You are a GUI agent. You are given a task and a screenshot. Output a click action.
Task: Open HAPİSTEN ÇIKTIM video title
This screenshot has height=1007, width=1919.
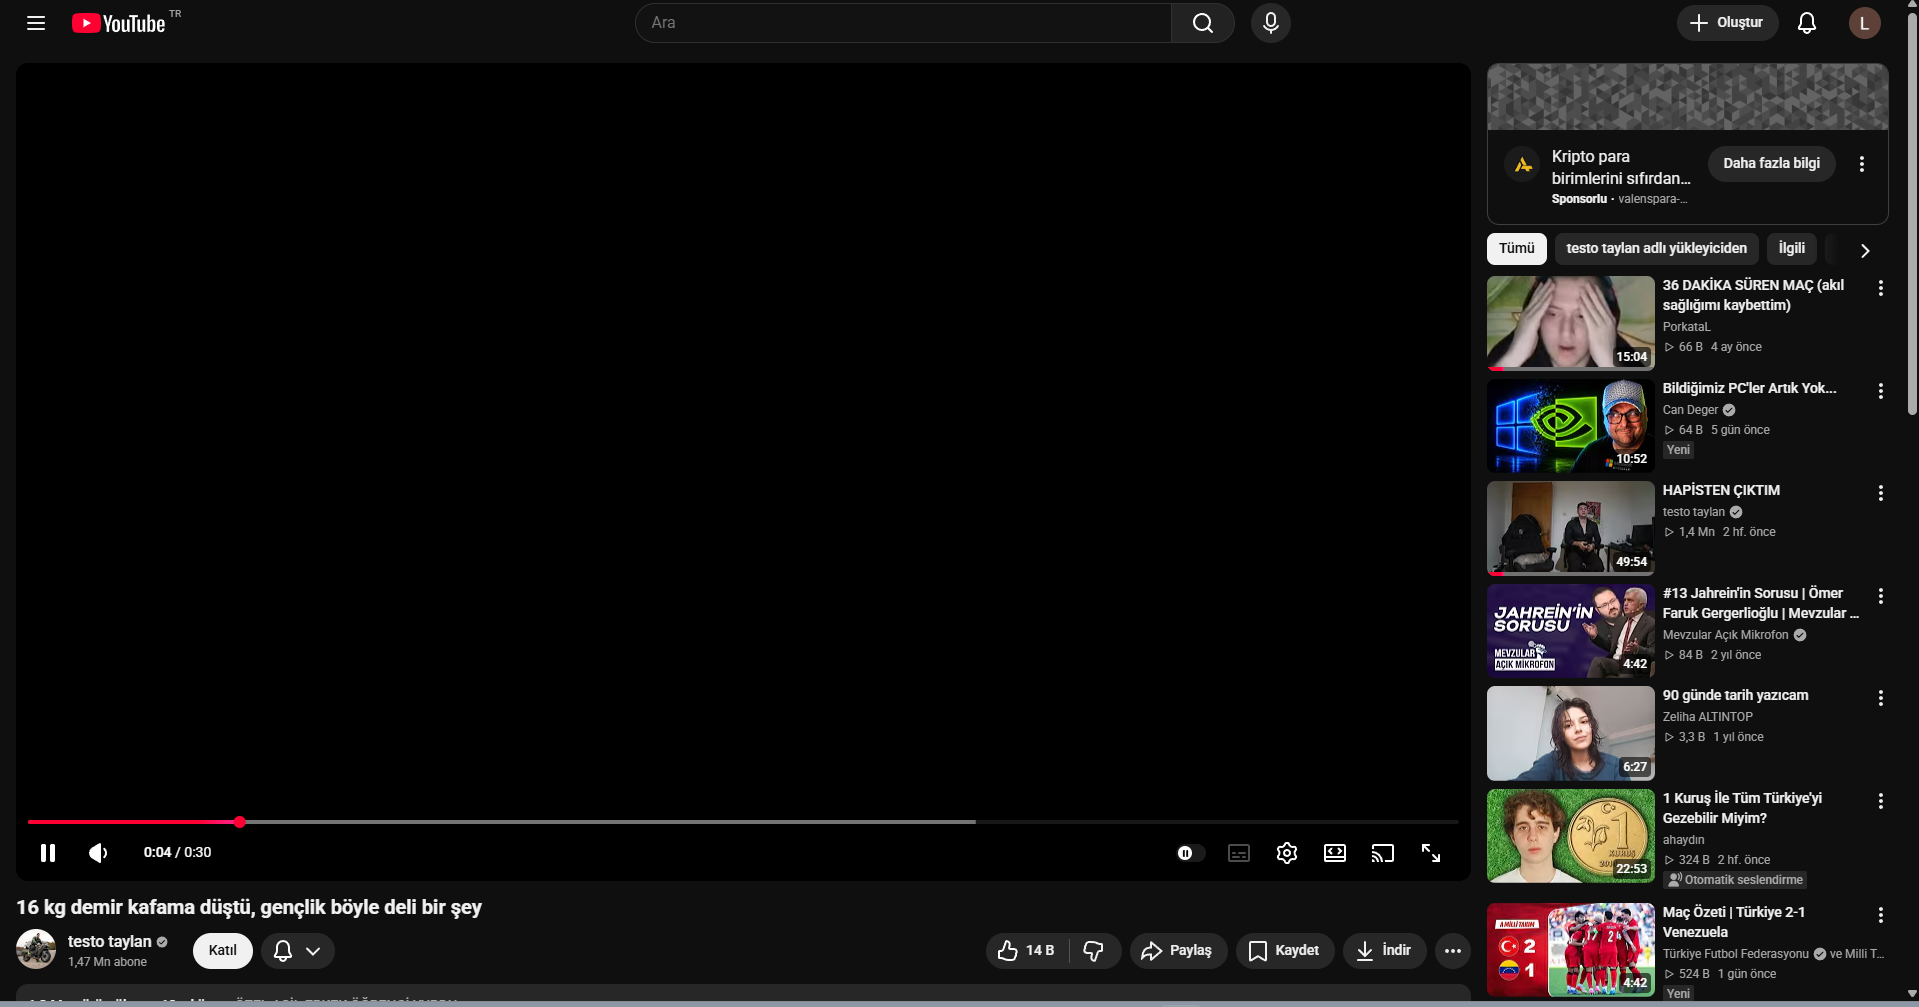1721,491
